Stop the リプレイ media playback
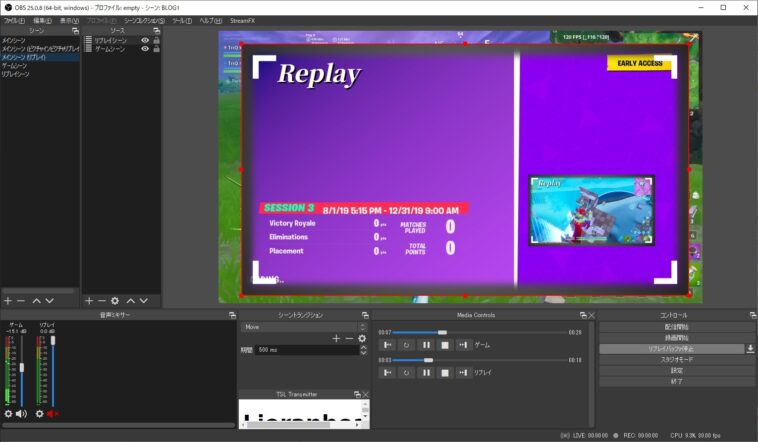This screenshot has height=442, width=758. click(x=445, y=372)
